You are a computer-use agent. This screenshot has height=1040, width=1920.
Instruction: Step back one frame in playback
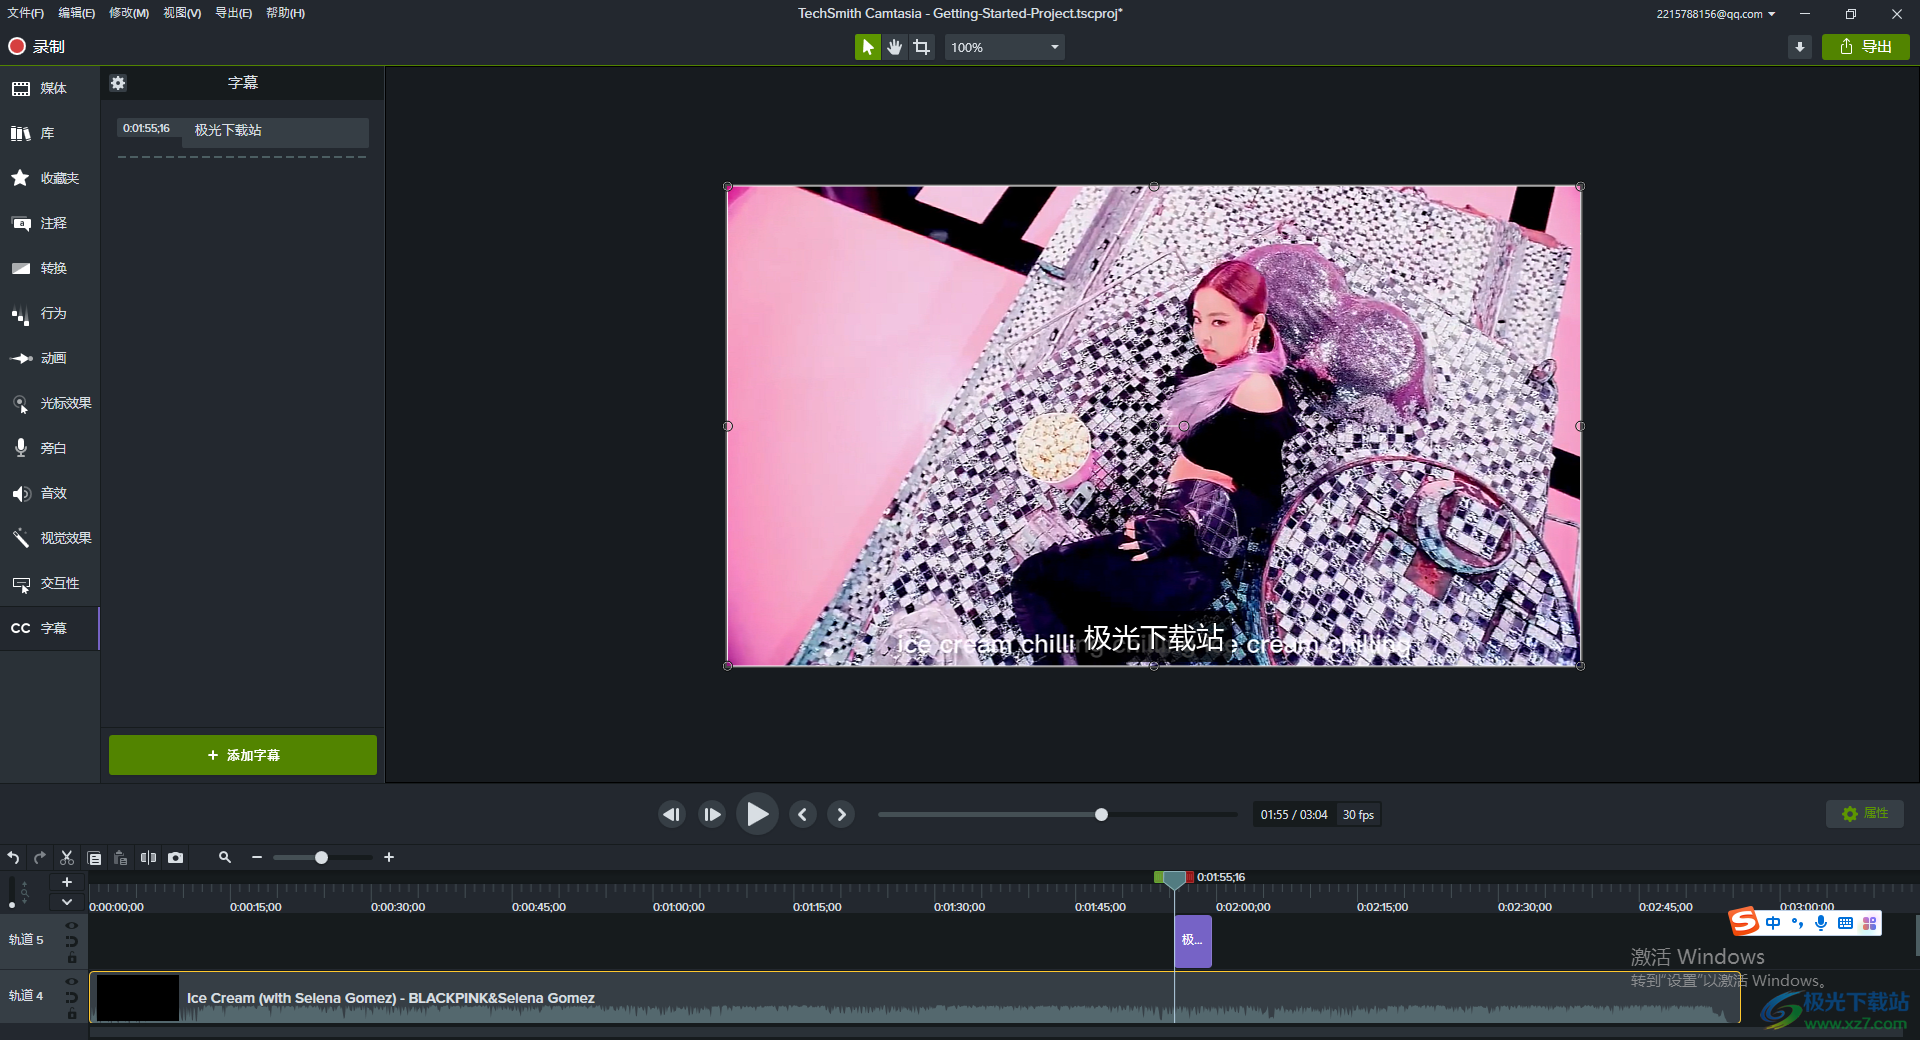pos(672,815)
